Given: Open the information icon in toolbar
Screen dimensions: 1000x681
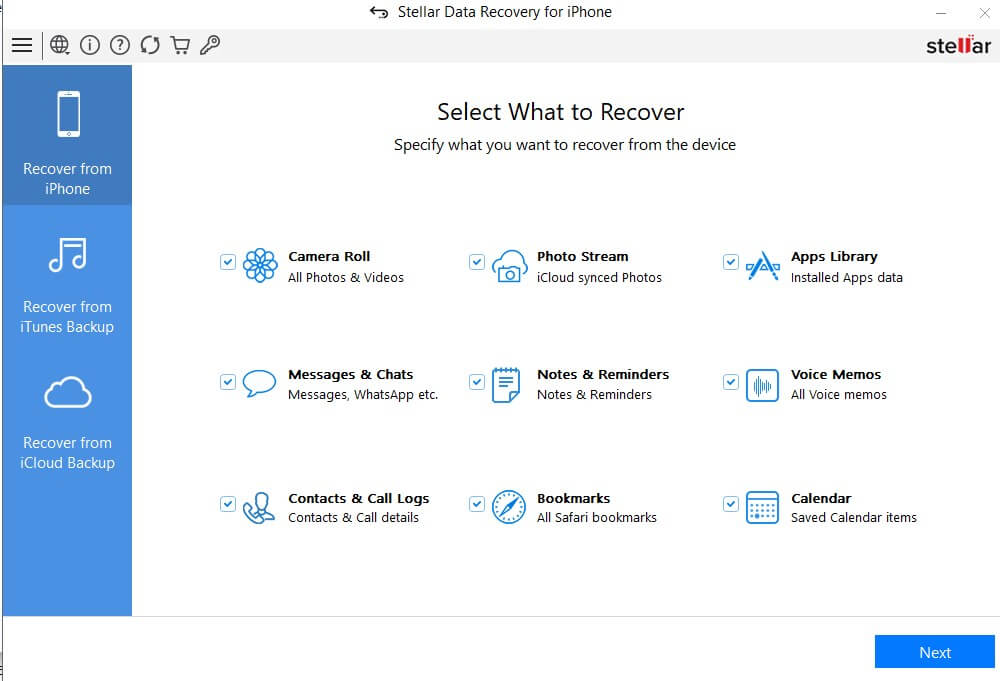Looking at the screenshot, I should pyautogui.click(x=90, y=45).
